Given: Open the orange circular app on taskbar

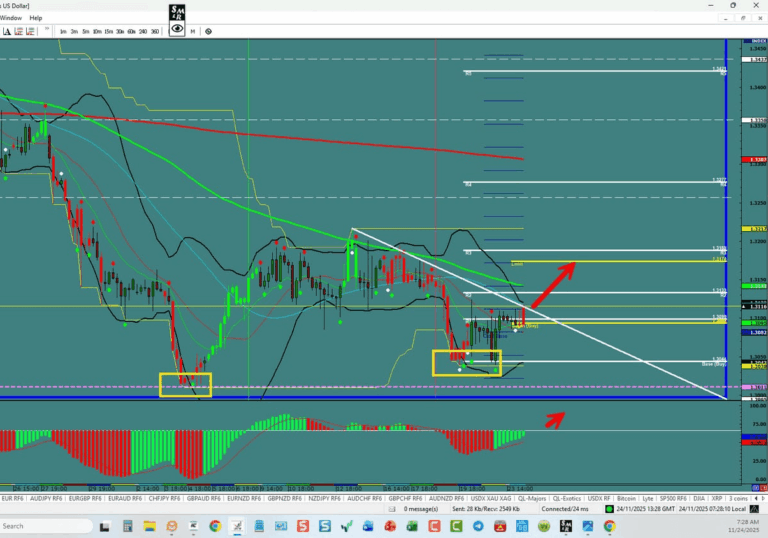Looking at the screenshot, I should (x=171, y=527).
